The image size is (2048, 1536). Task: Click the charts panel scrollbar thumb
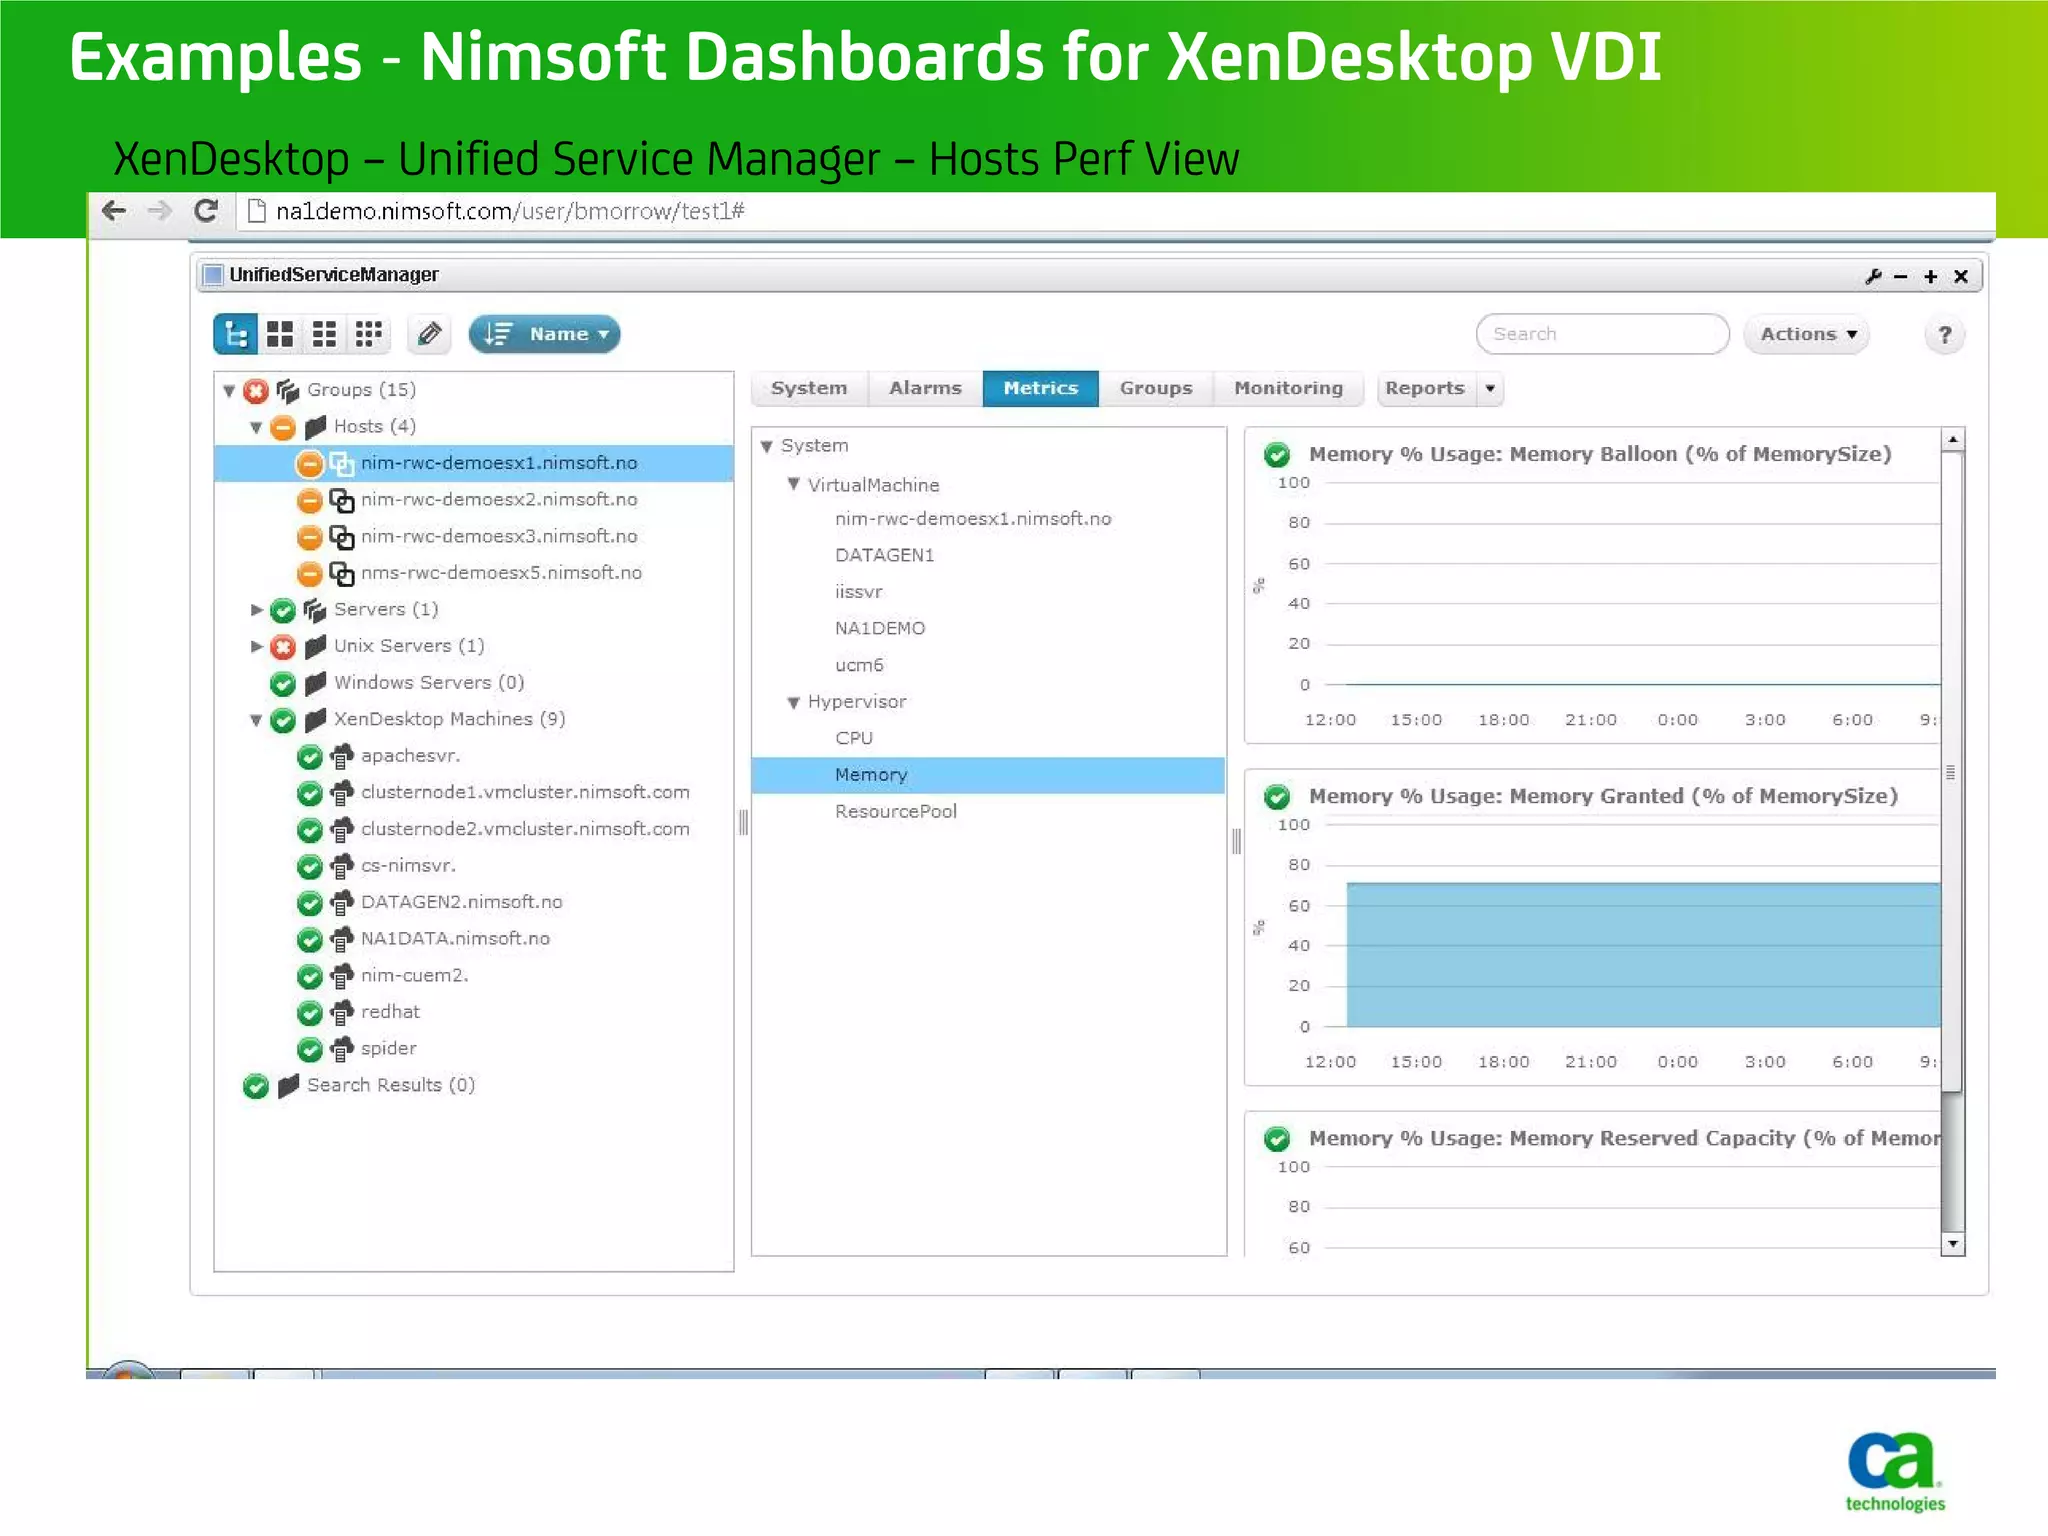1952,772
